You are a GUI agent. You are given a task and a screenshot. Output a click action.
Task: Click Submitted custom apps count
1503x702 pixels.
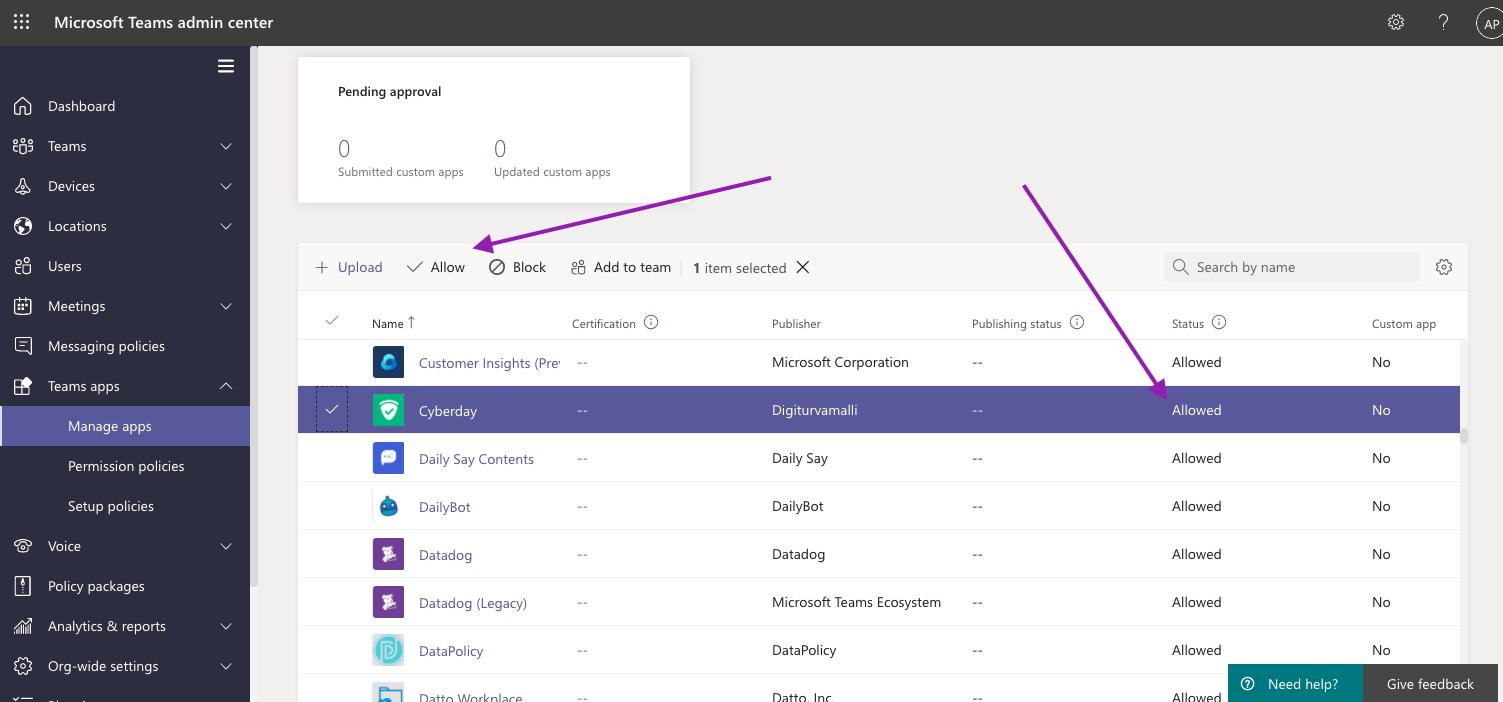(344, 149)
